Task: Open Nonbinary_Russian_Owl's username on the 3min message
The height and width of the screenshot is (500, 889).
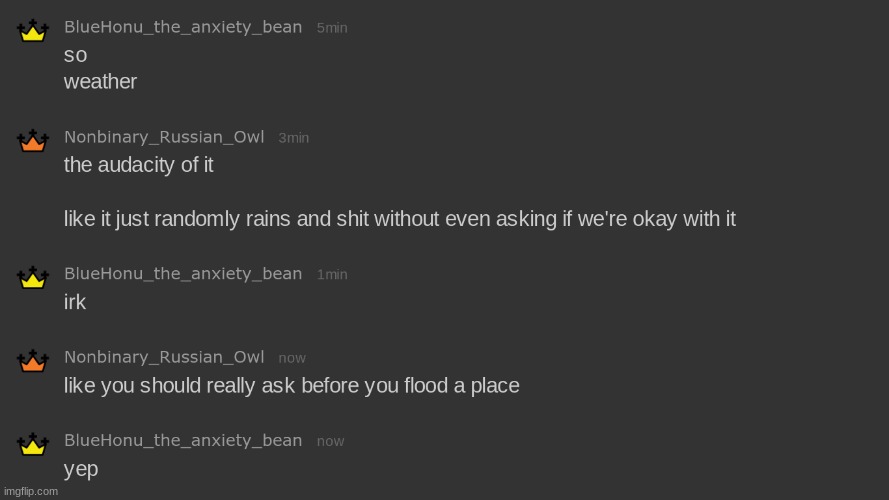Action: (164, 137)
